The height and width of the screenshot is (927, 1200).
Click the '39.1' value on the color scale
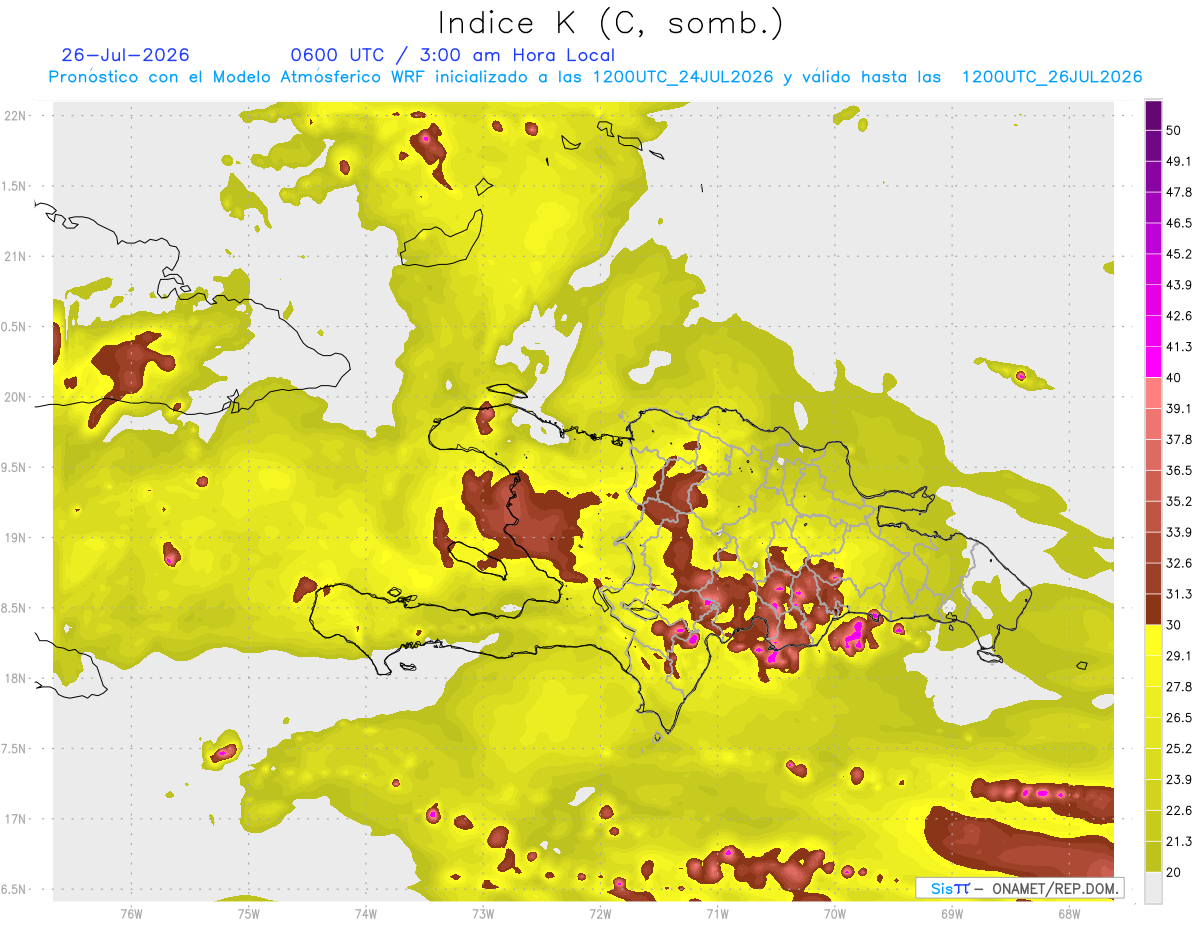(x=1178, y=409)
